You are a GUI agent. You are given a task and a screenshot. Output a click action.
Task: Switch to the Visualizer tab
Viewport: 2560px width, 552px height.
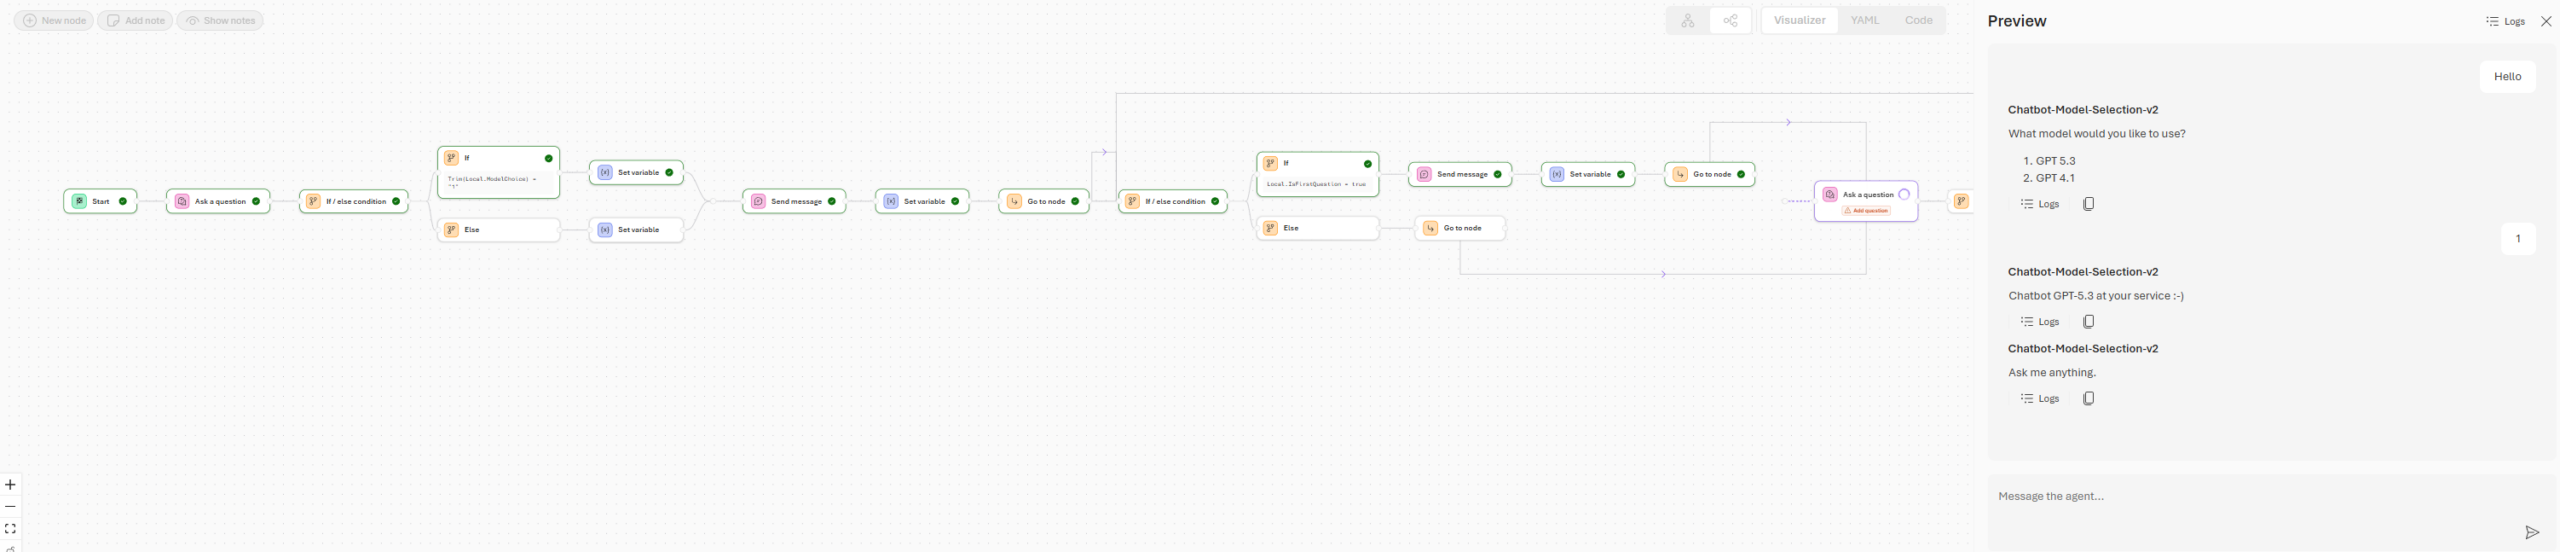click(1799, 20)
